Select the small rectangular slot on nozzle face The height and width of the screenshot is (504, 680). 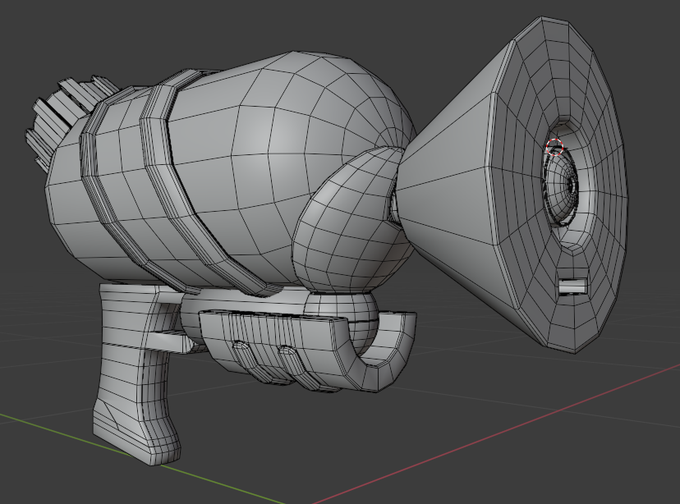pos(572,287)
